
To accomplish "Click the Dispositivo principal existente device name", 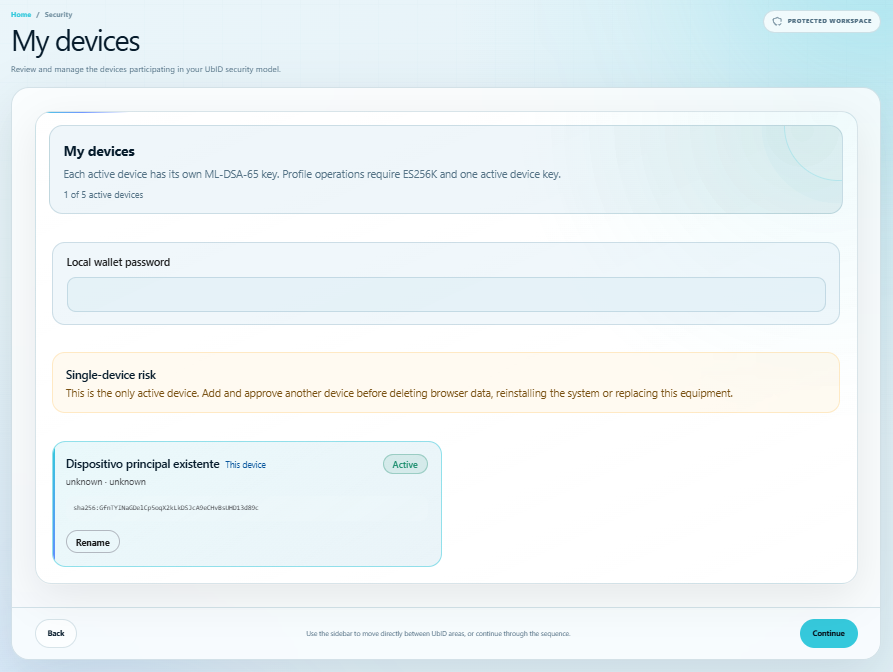I will (142, 464).
